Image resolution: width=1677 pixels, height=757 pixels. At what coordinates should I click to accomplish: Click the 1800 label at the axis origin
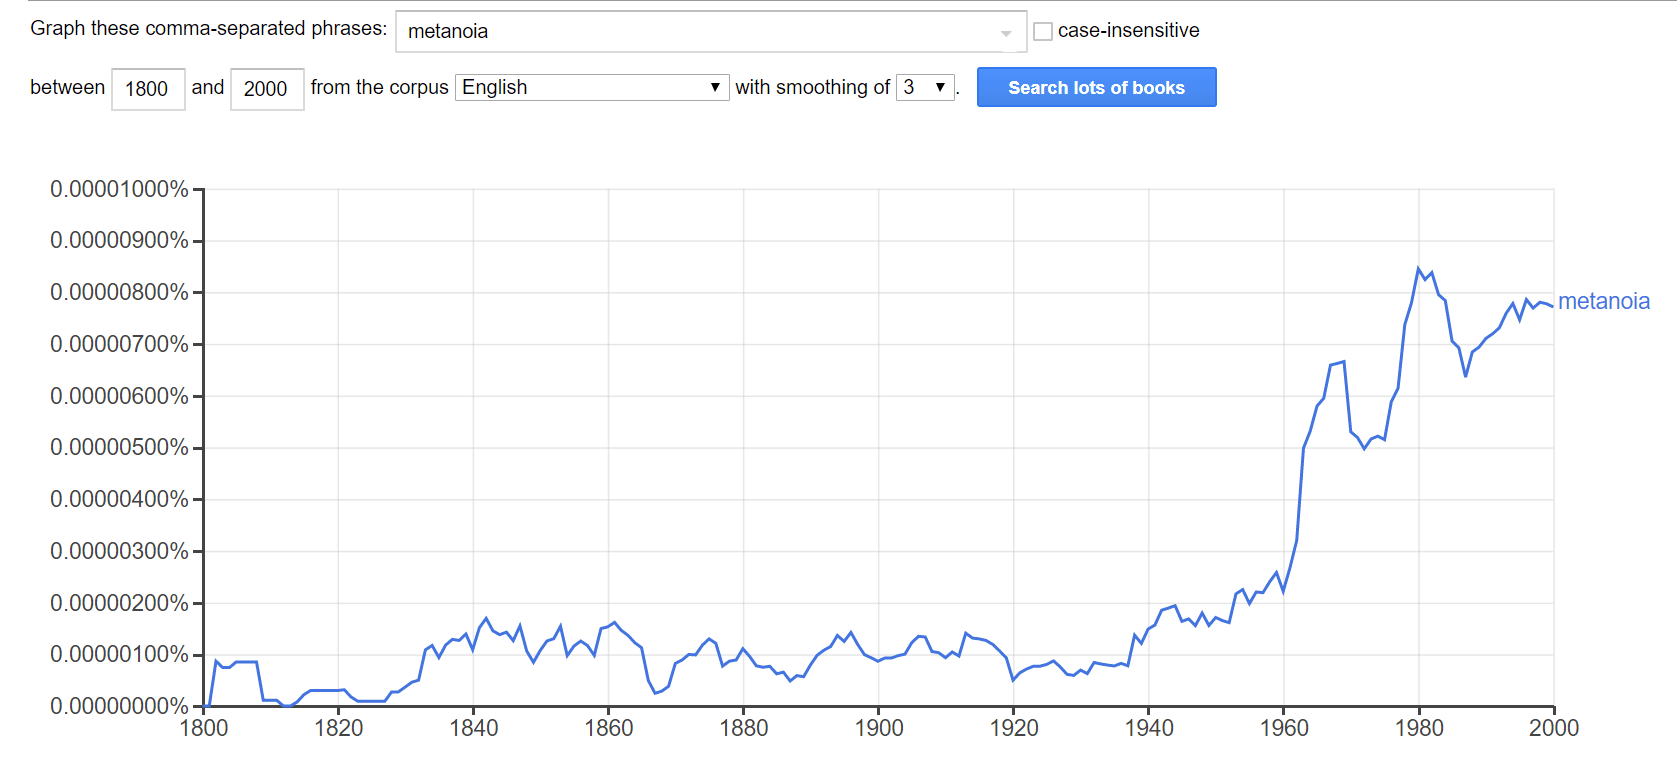tap(203, 728)
